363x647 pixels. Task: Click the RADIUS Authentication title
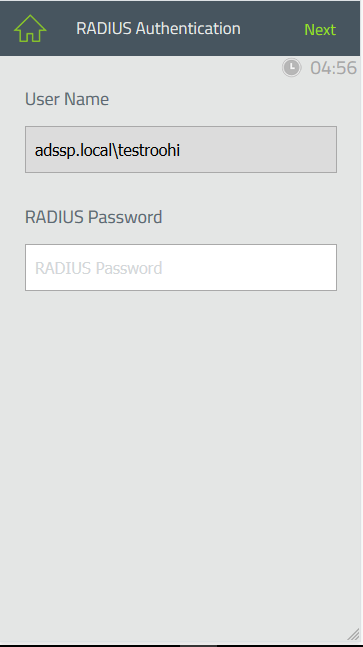coord(158,28)
